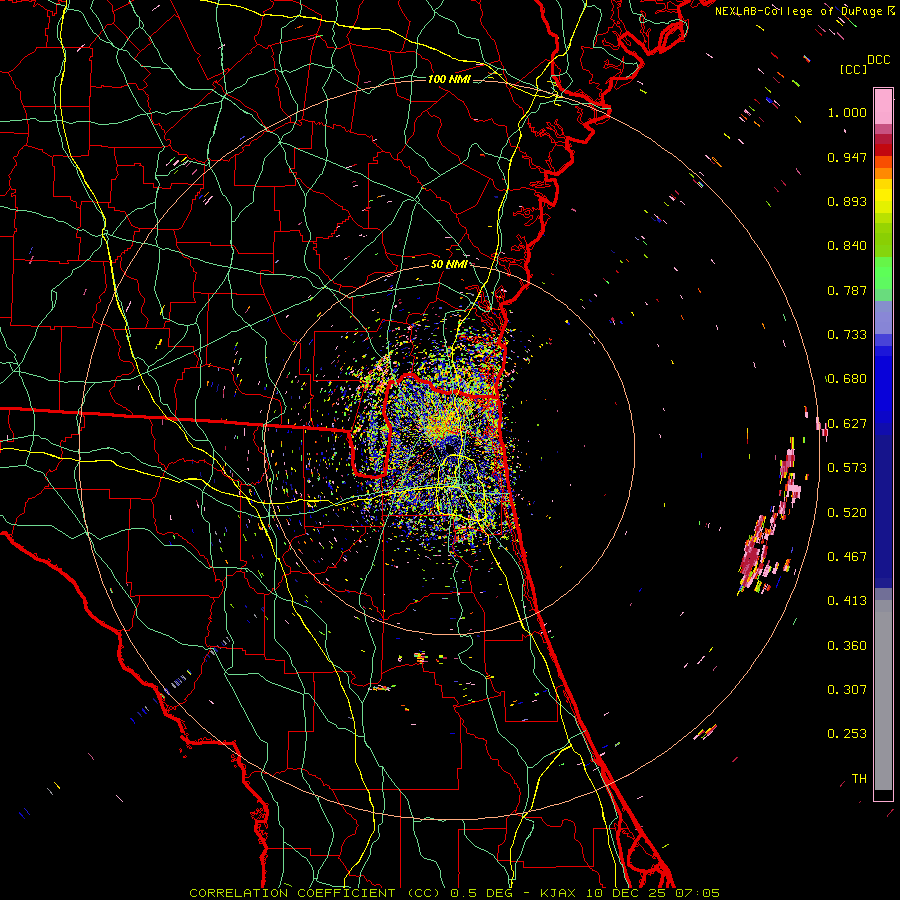
Task: Click the KJAX radar site center on map
Action: pyautogui.click(x=450, y=449)
